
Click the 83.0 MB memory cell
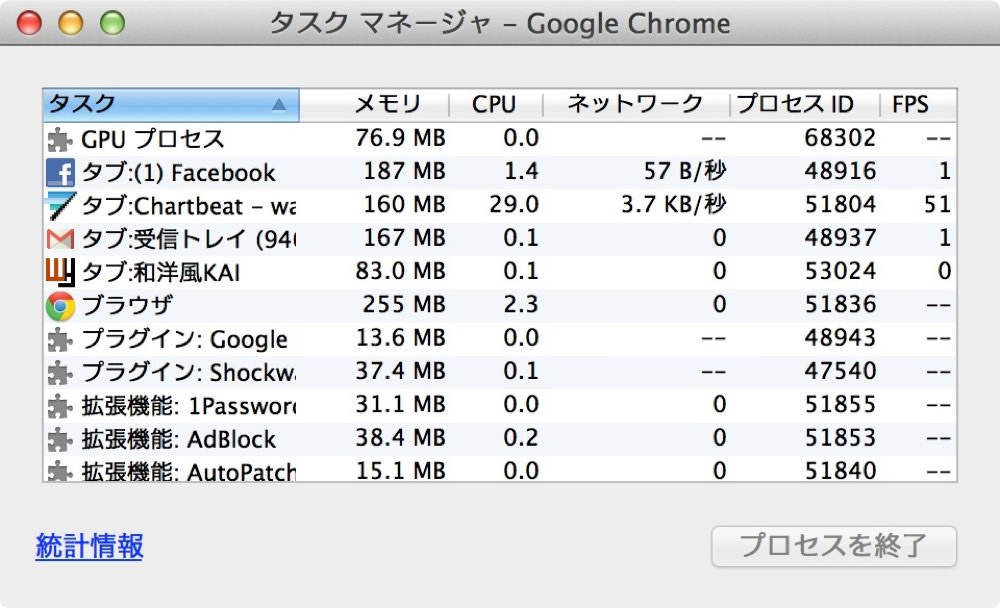(401, 271)
